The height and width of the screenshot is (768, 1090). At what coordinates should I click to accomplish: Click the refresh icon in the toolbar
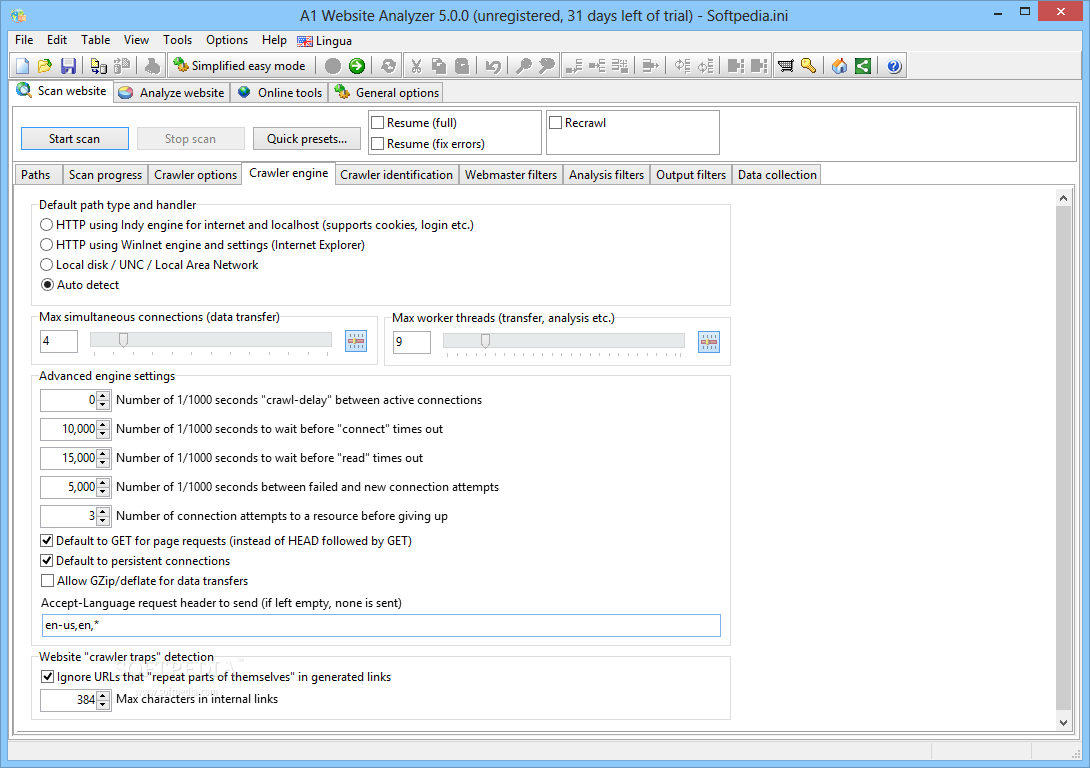[x=389, y=66]
